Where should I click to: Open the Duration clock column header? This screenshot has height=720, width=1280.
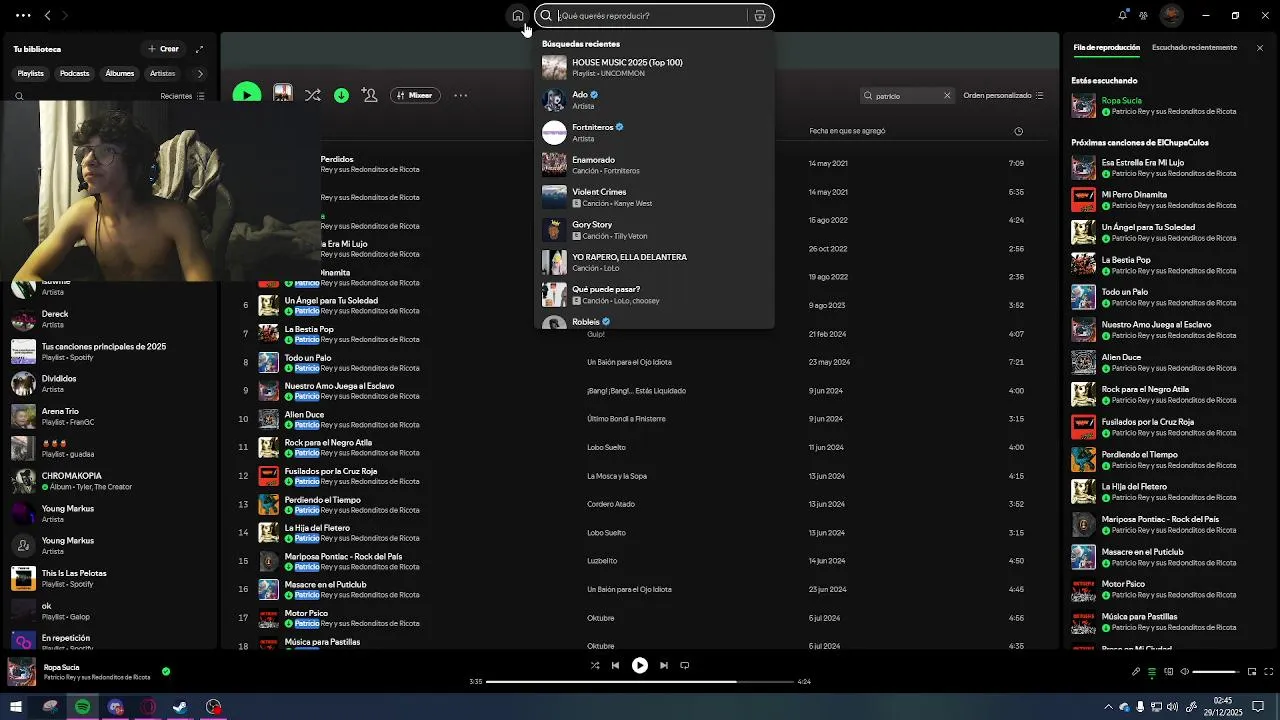coord(1018,131)
